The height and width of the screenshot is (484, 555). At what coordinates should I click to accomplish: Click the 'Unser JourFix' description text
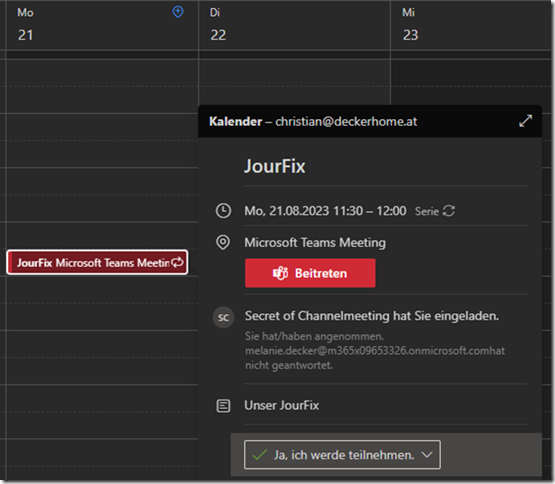tap(282, 405)
